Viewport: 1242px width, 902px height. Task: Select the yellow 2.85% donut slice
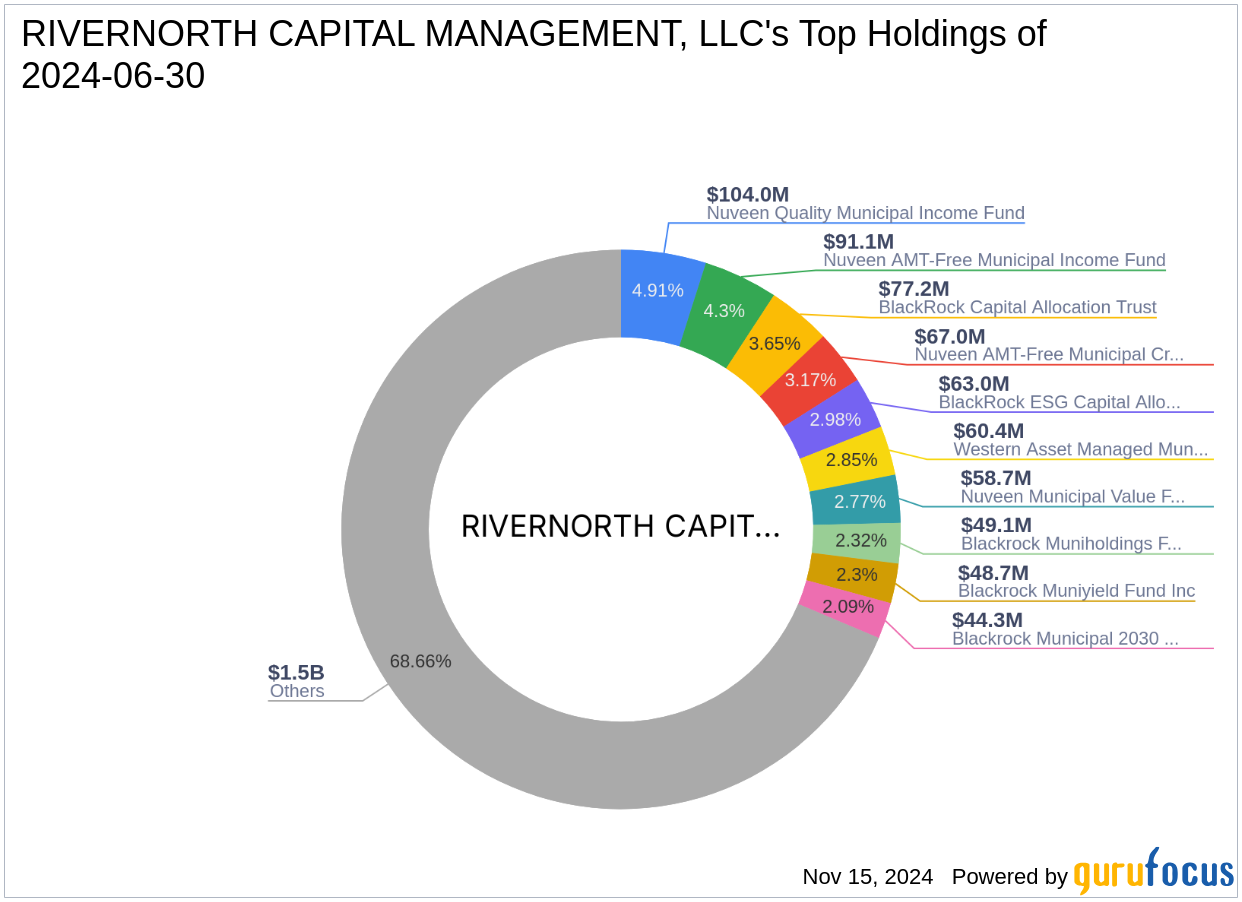coord(851,460)
